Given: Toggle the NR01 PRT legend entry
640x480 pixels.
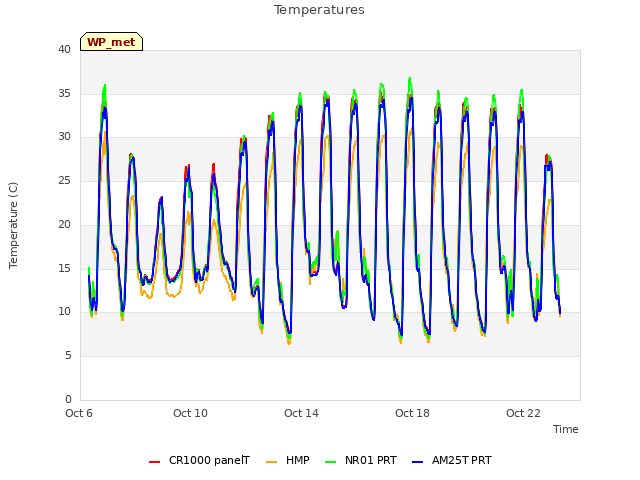Looking at the screenshot, I should pos(361,460).
